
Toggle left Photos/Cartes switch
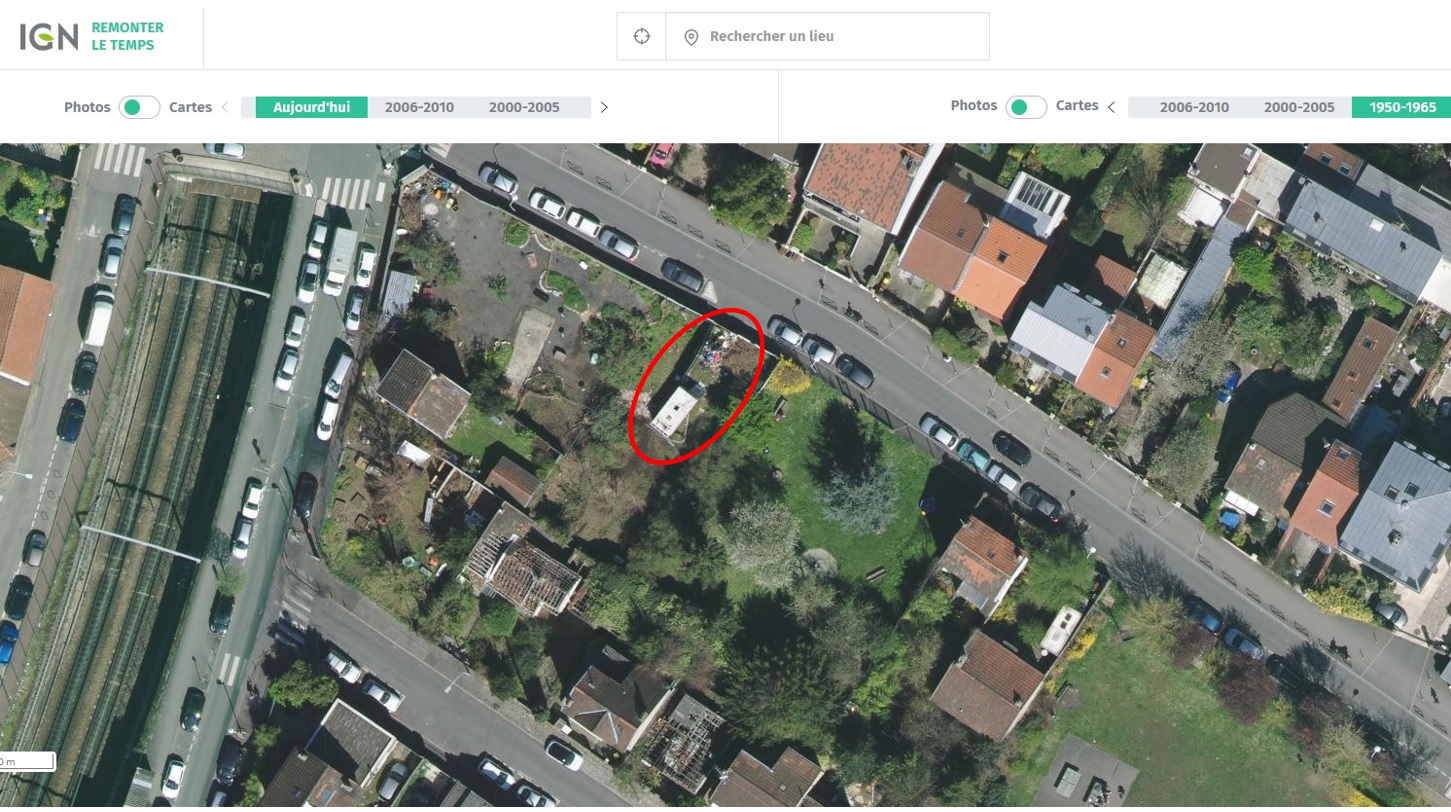click(x=140, y=107)
